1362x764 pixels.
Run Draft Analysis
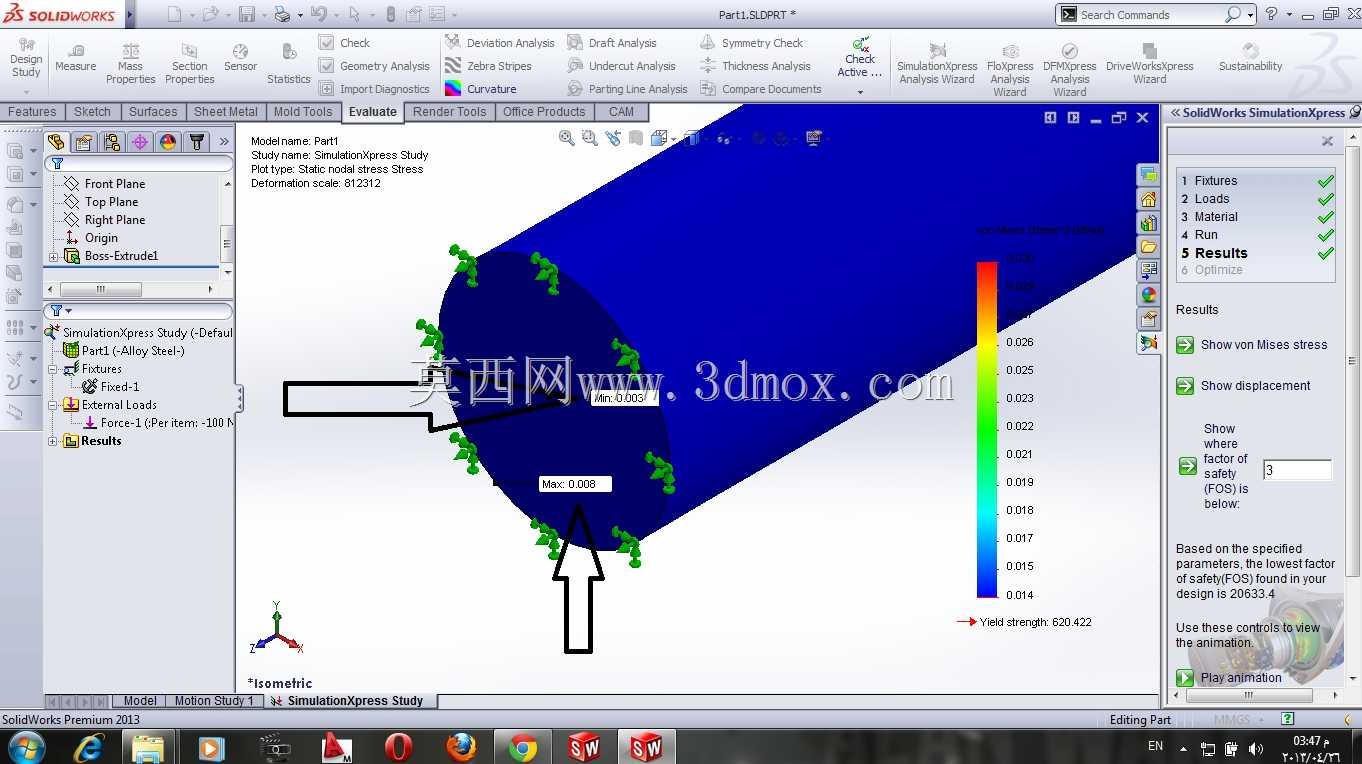[x=612, y=43]
